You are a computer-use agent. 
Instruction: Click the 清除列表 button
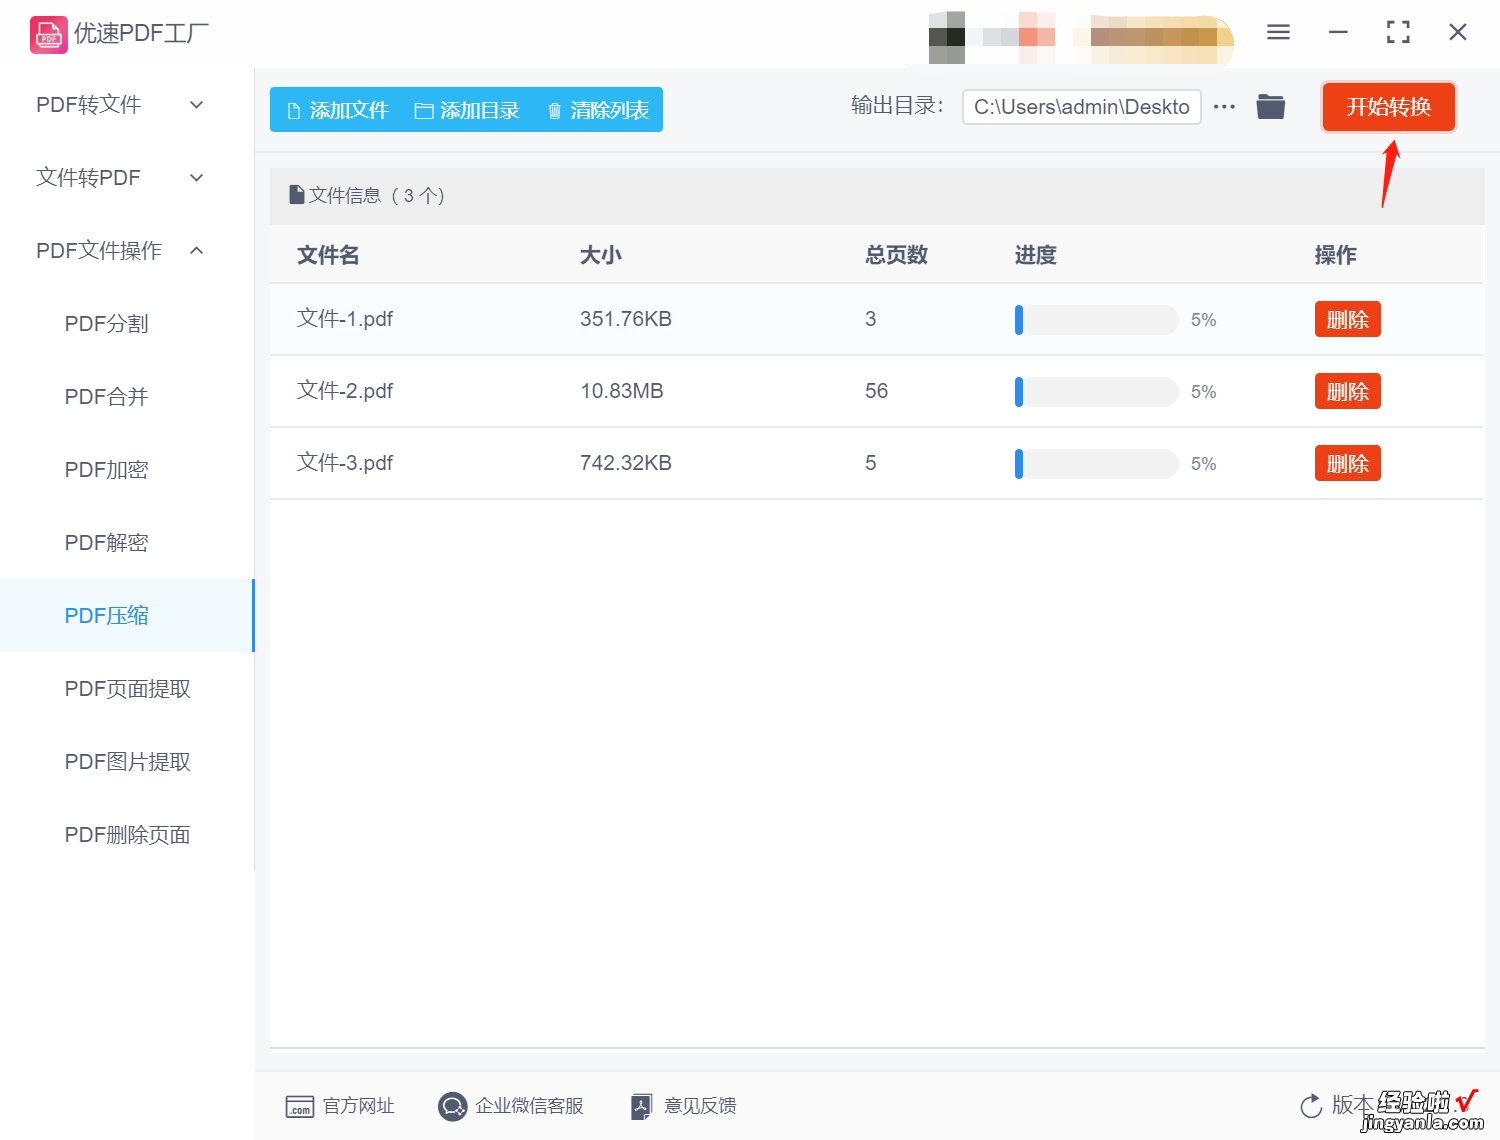tap(598, 110)
